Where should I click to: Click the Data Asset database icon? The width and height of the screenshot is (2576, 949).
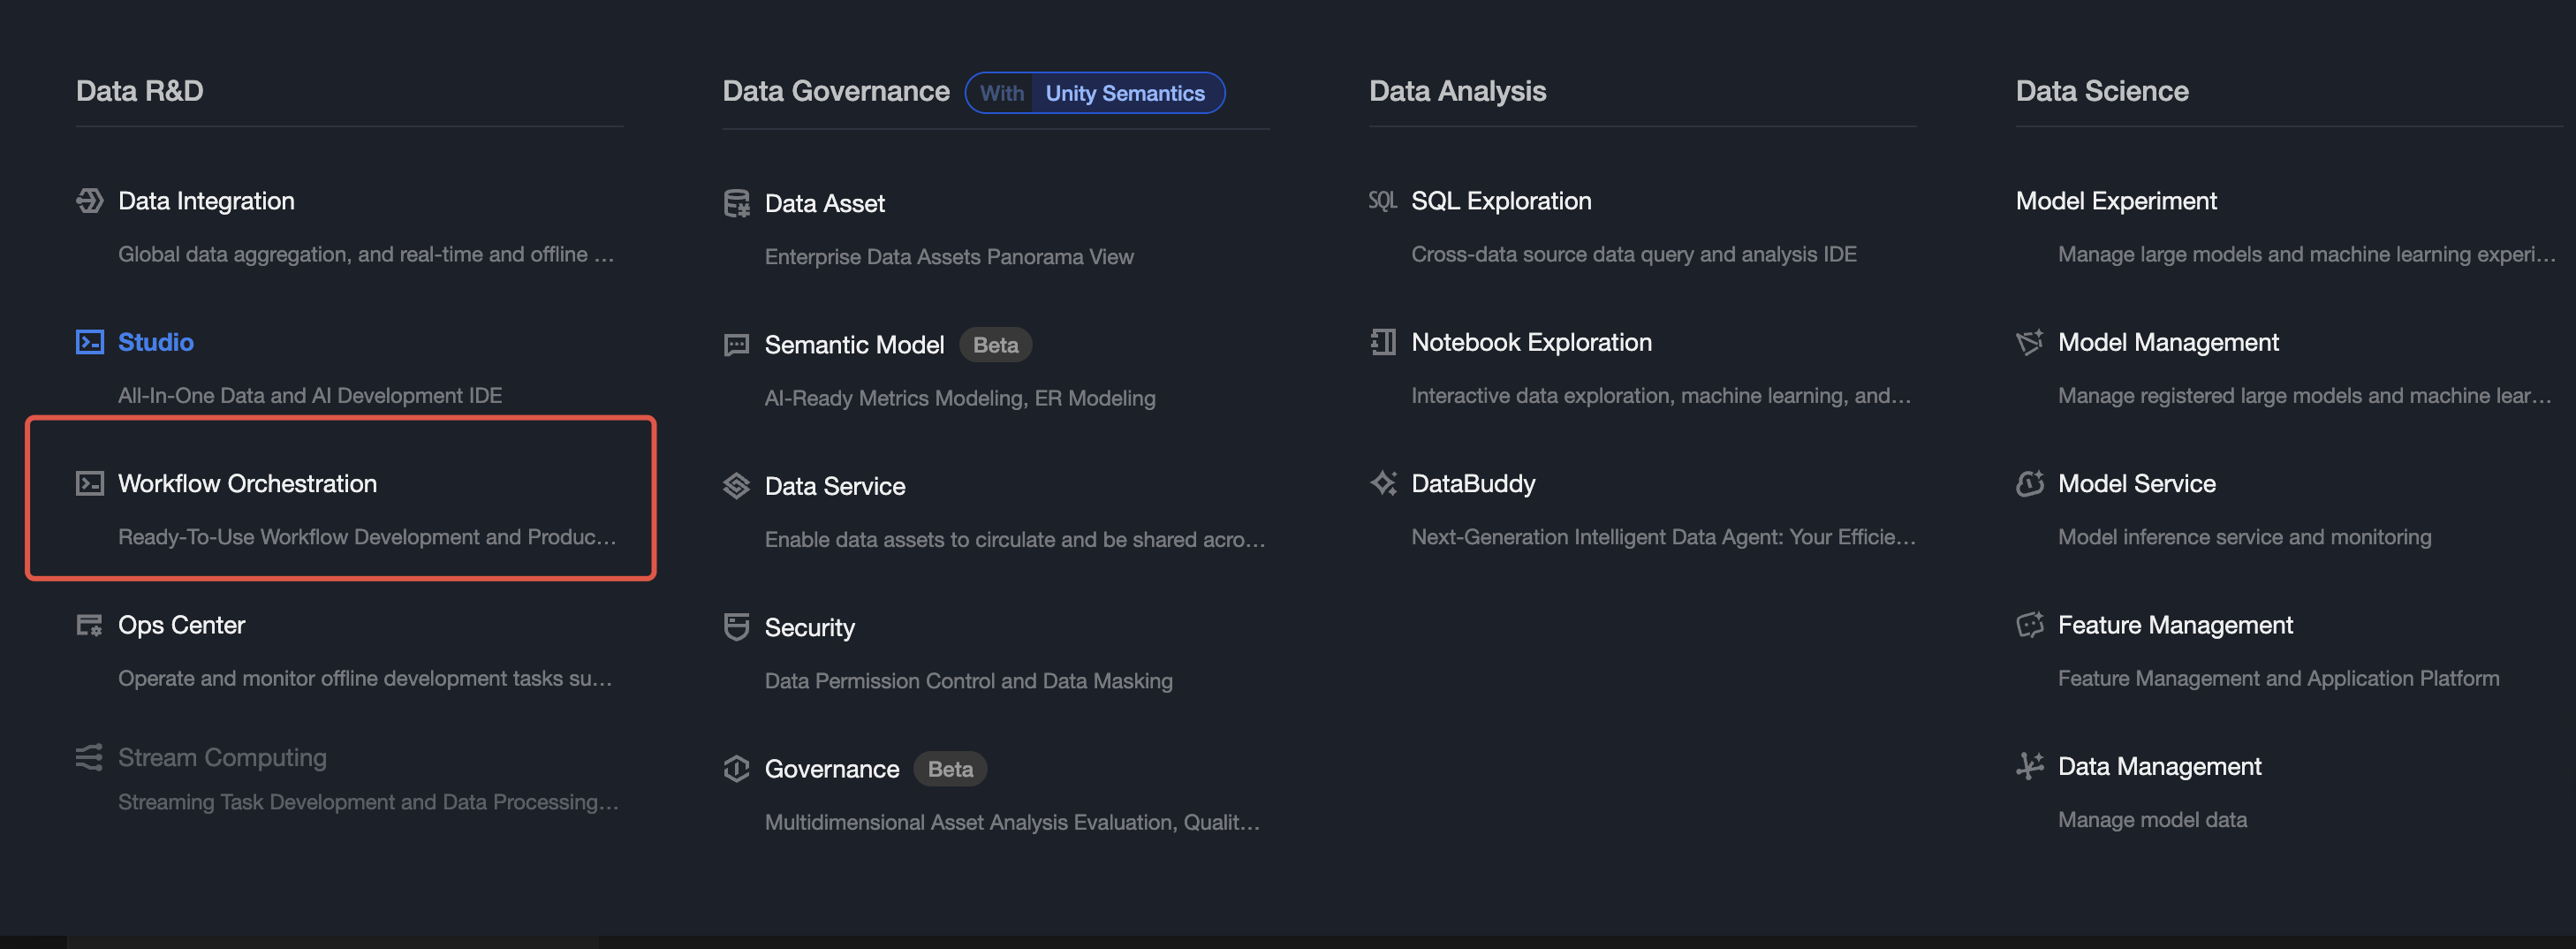tap(737, 204)
